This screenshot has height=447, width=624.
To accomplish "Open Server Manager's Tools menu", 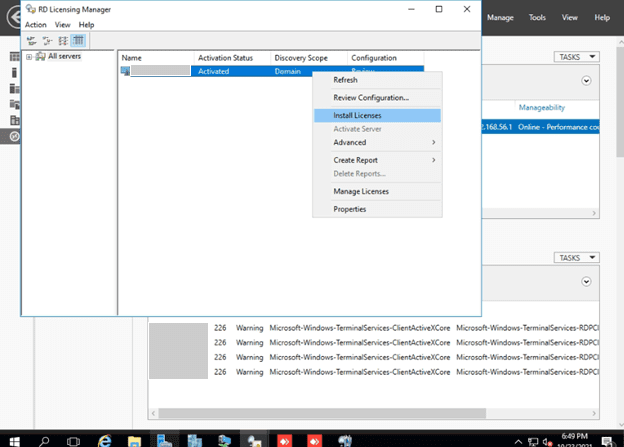I will point(537,18).
